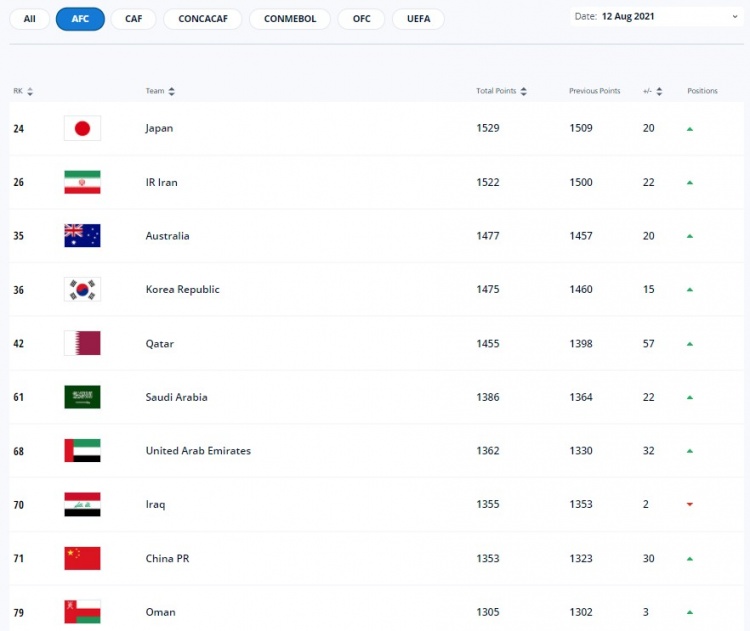Open the United Arab Emirates team link
The width and height of the screenshot is (750, 631).
[198, 451]
